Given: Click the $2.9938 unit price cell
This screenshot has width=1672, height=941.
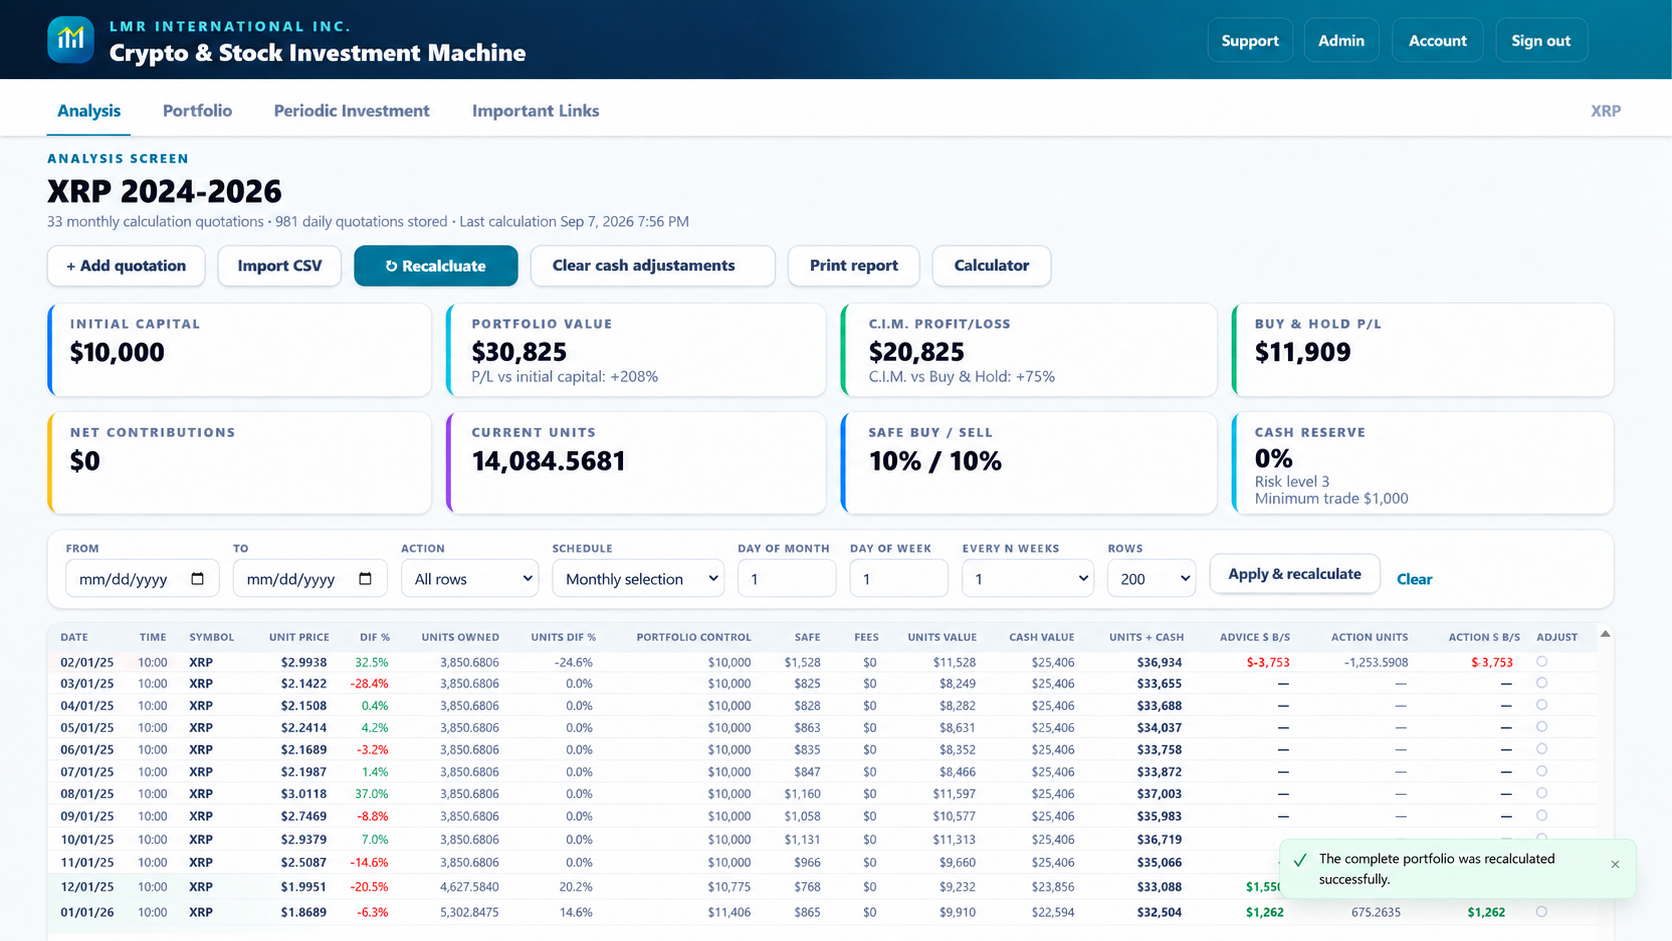Looking at the screenshot, I should tap(304, 662).
